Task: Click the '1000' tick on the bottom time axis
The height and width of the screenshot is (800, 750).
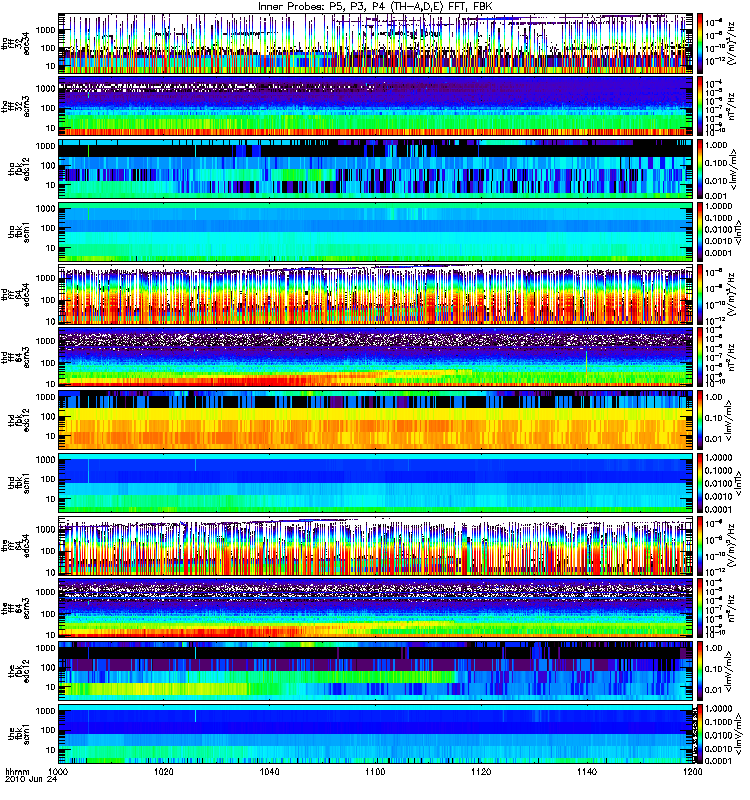Action: 59,772
